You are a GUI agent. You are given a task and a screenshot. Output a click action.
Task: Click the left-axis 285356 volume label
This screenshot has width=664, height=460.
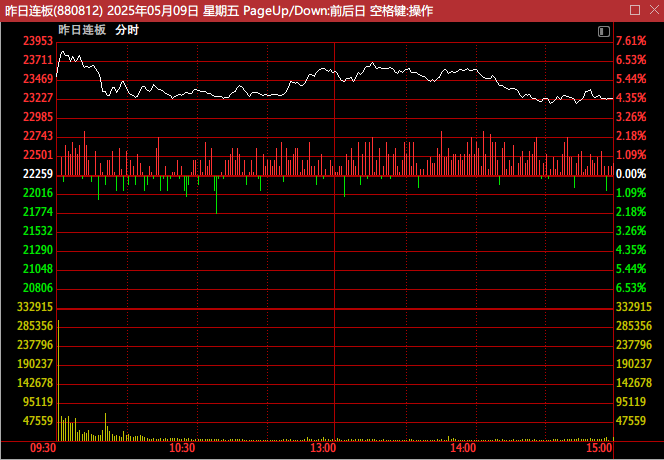click(x=35, y=326)
